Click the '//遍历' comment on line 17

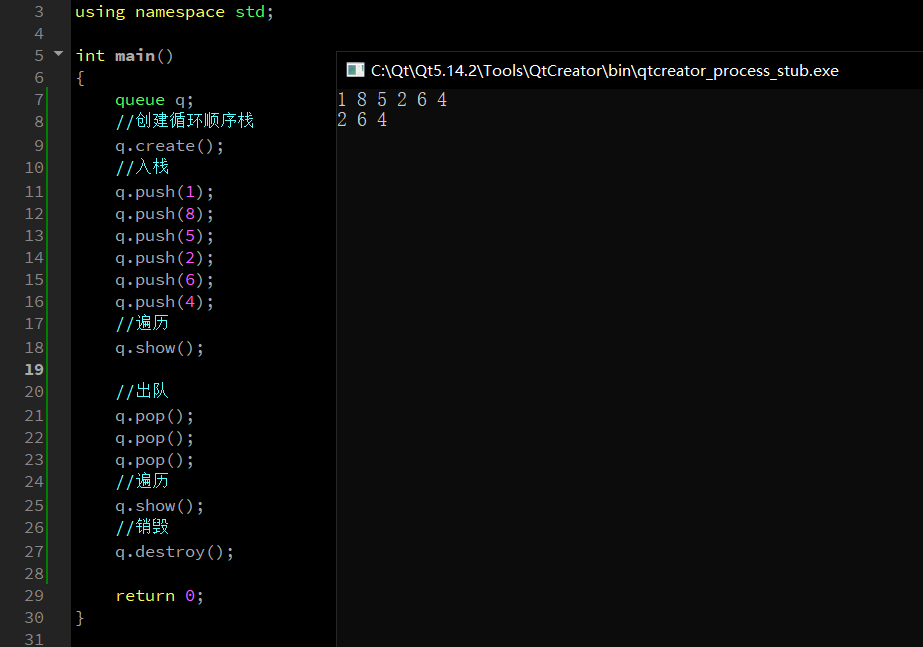pos(142,323)
